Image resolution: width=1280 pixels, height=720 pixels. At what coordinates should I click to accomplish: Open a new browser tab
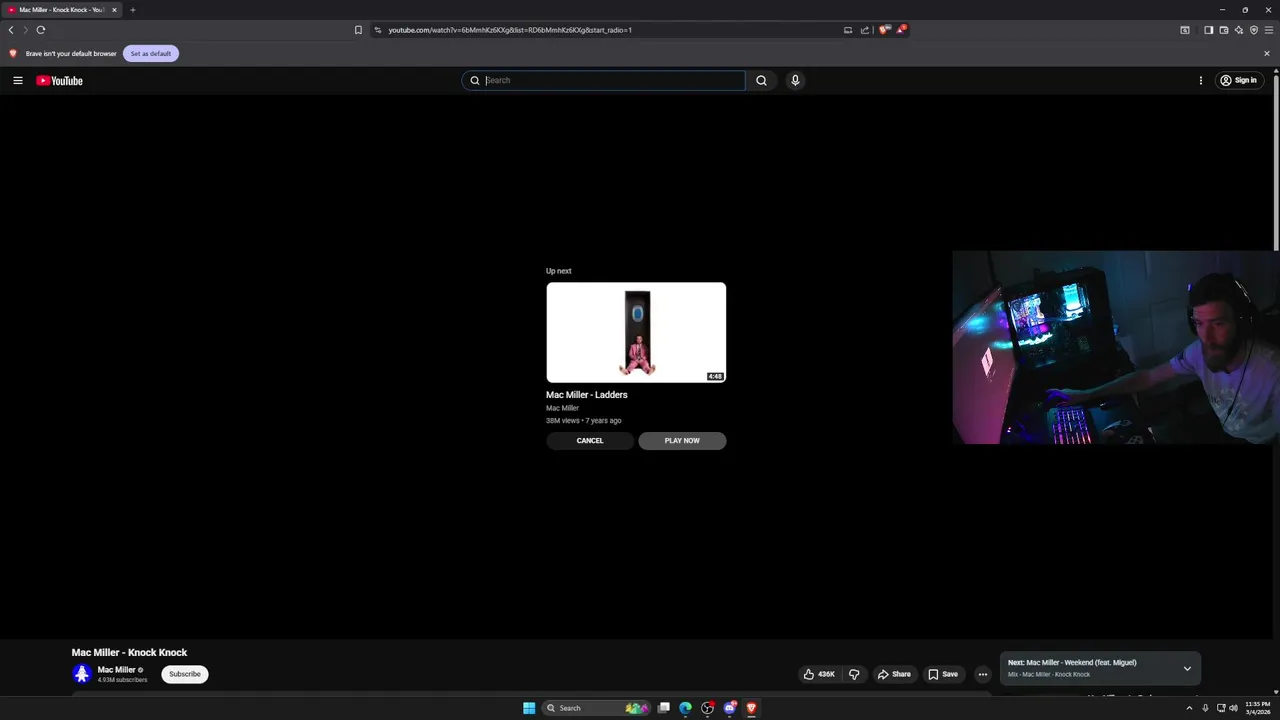click(132, 10)
